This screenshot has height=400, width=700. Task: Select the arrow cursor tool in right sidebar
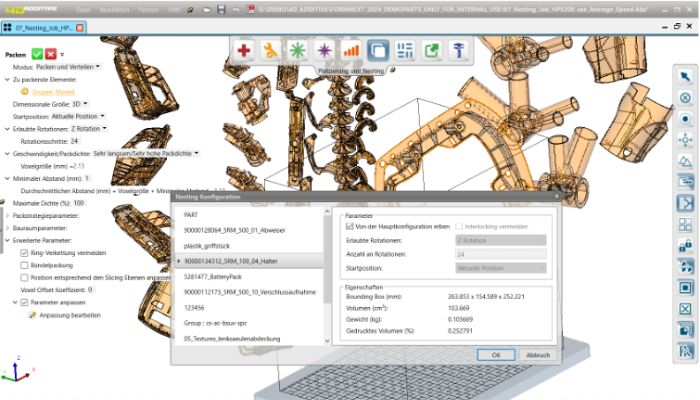[x=686, y=76]
